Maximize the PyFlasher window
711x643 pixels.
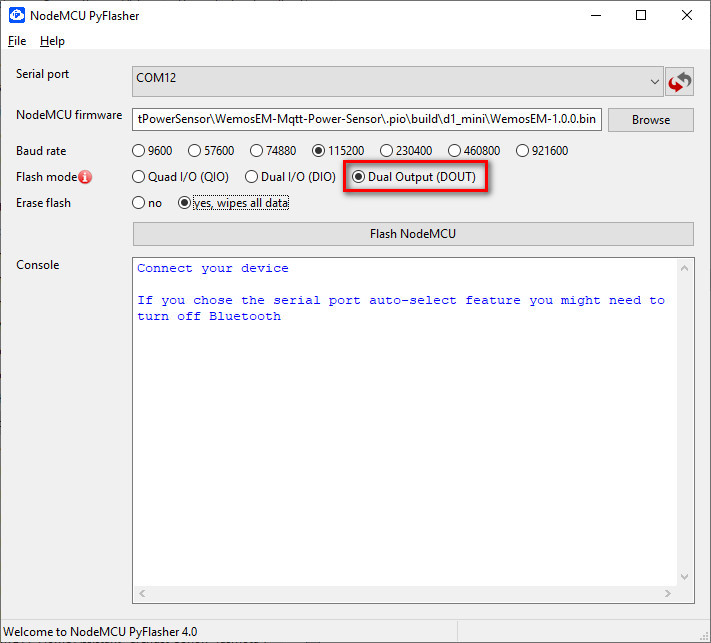(641, 15)
